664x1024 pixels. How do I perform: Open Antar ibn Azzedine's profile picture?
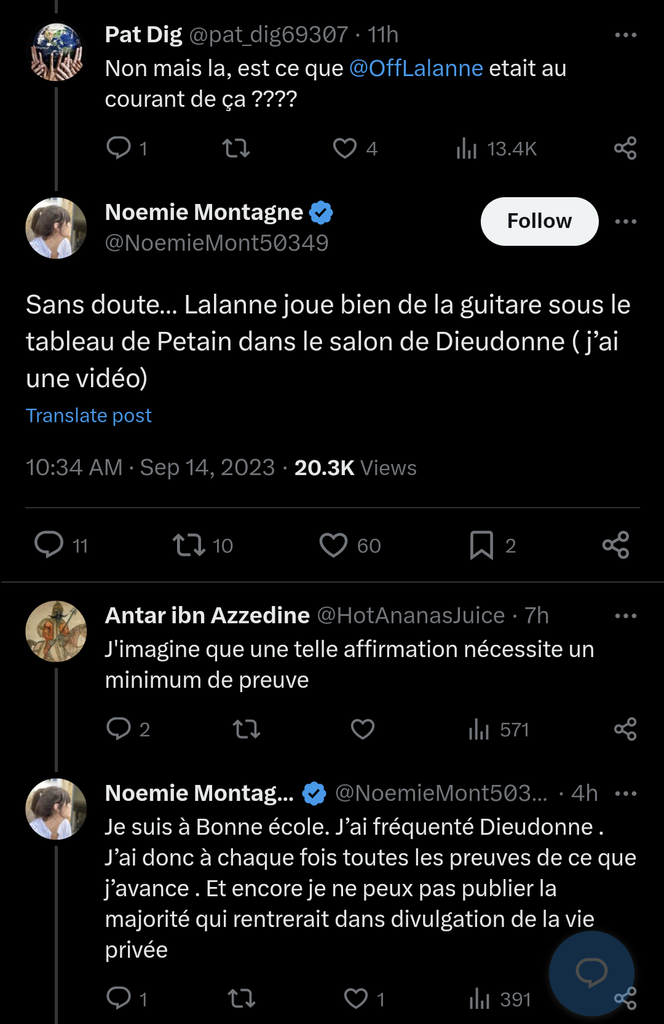[x=56, y=631]
